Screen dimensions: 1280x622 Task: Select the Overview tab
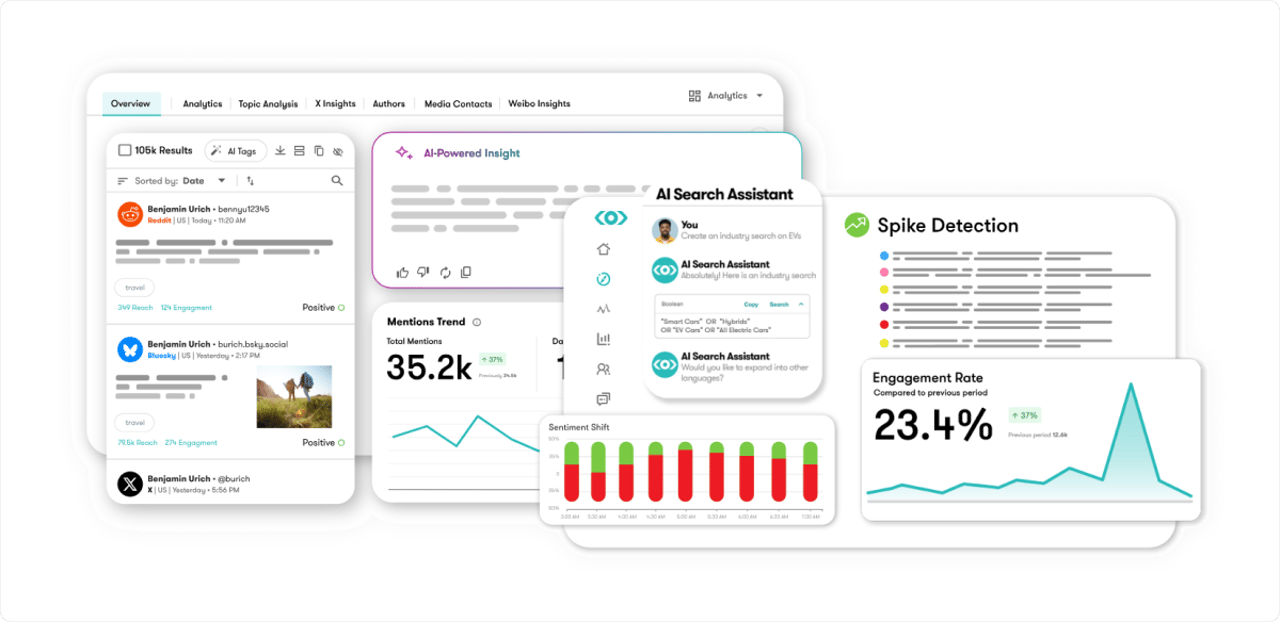(x=131, y=104)
